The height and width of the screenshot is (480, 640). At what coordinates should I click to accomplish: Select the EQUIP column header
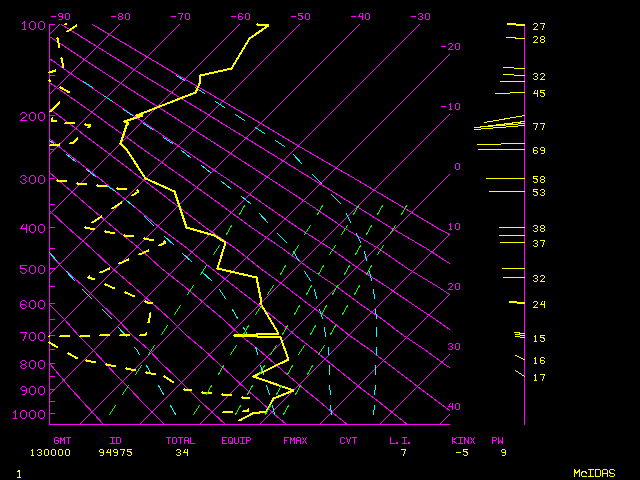pos(237,440)
